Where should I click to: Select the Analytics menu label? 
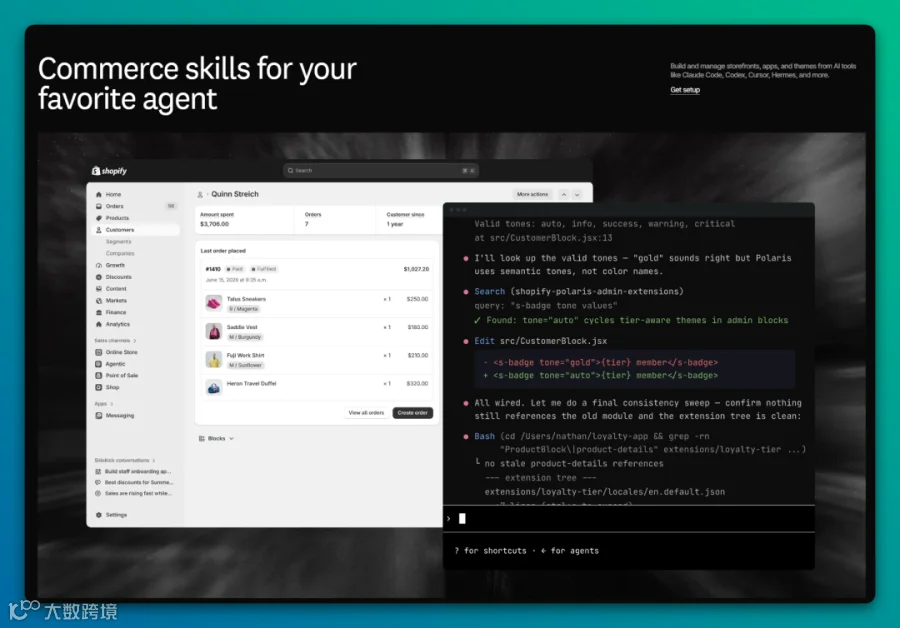tap(118, 324)
